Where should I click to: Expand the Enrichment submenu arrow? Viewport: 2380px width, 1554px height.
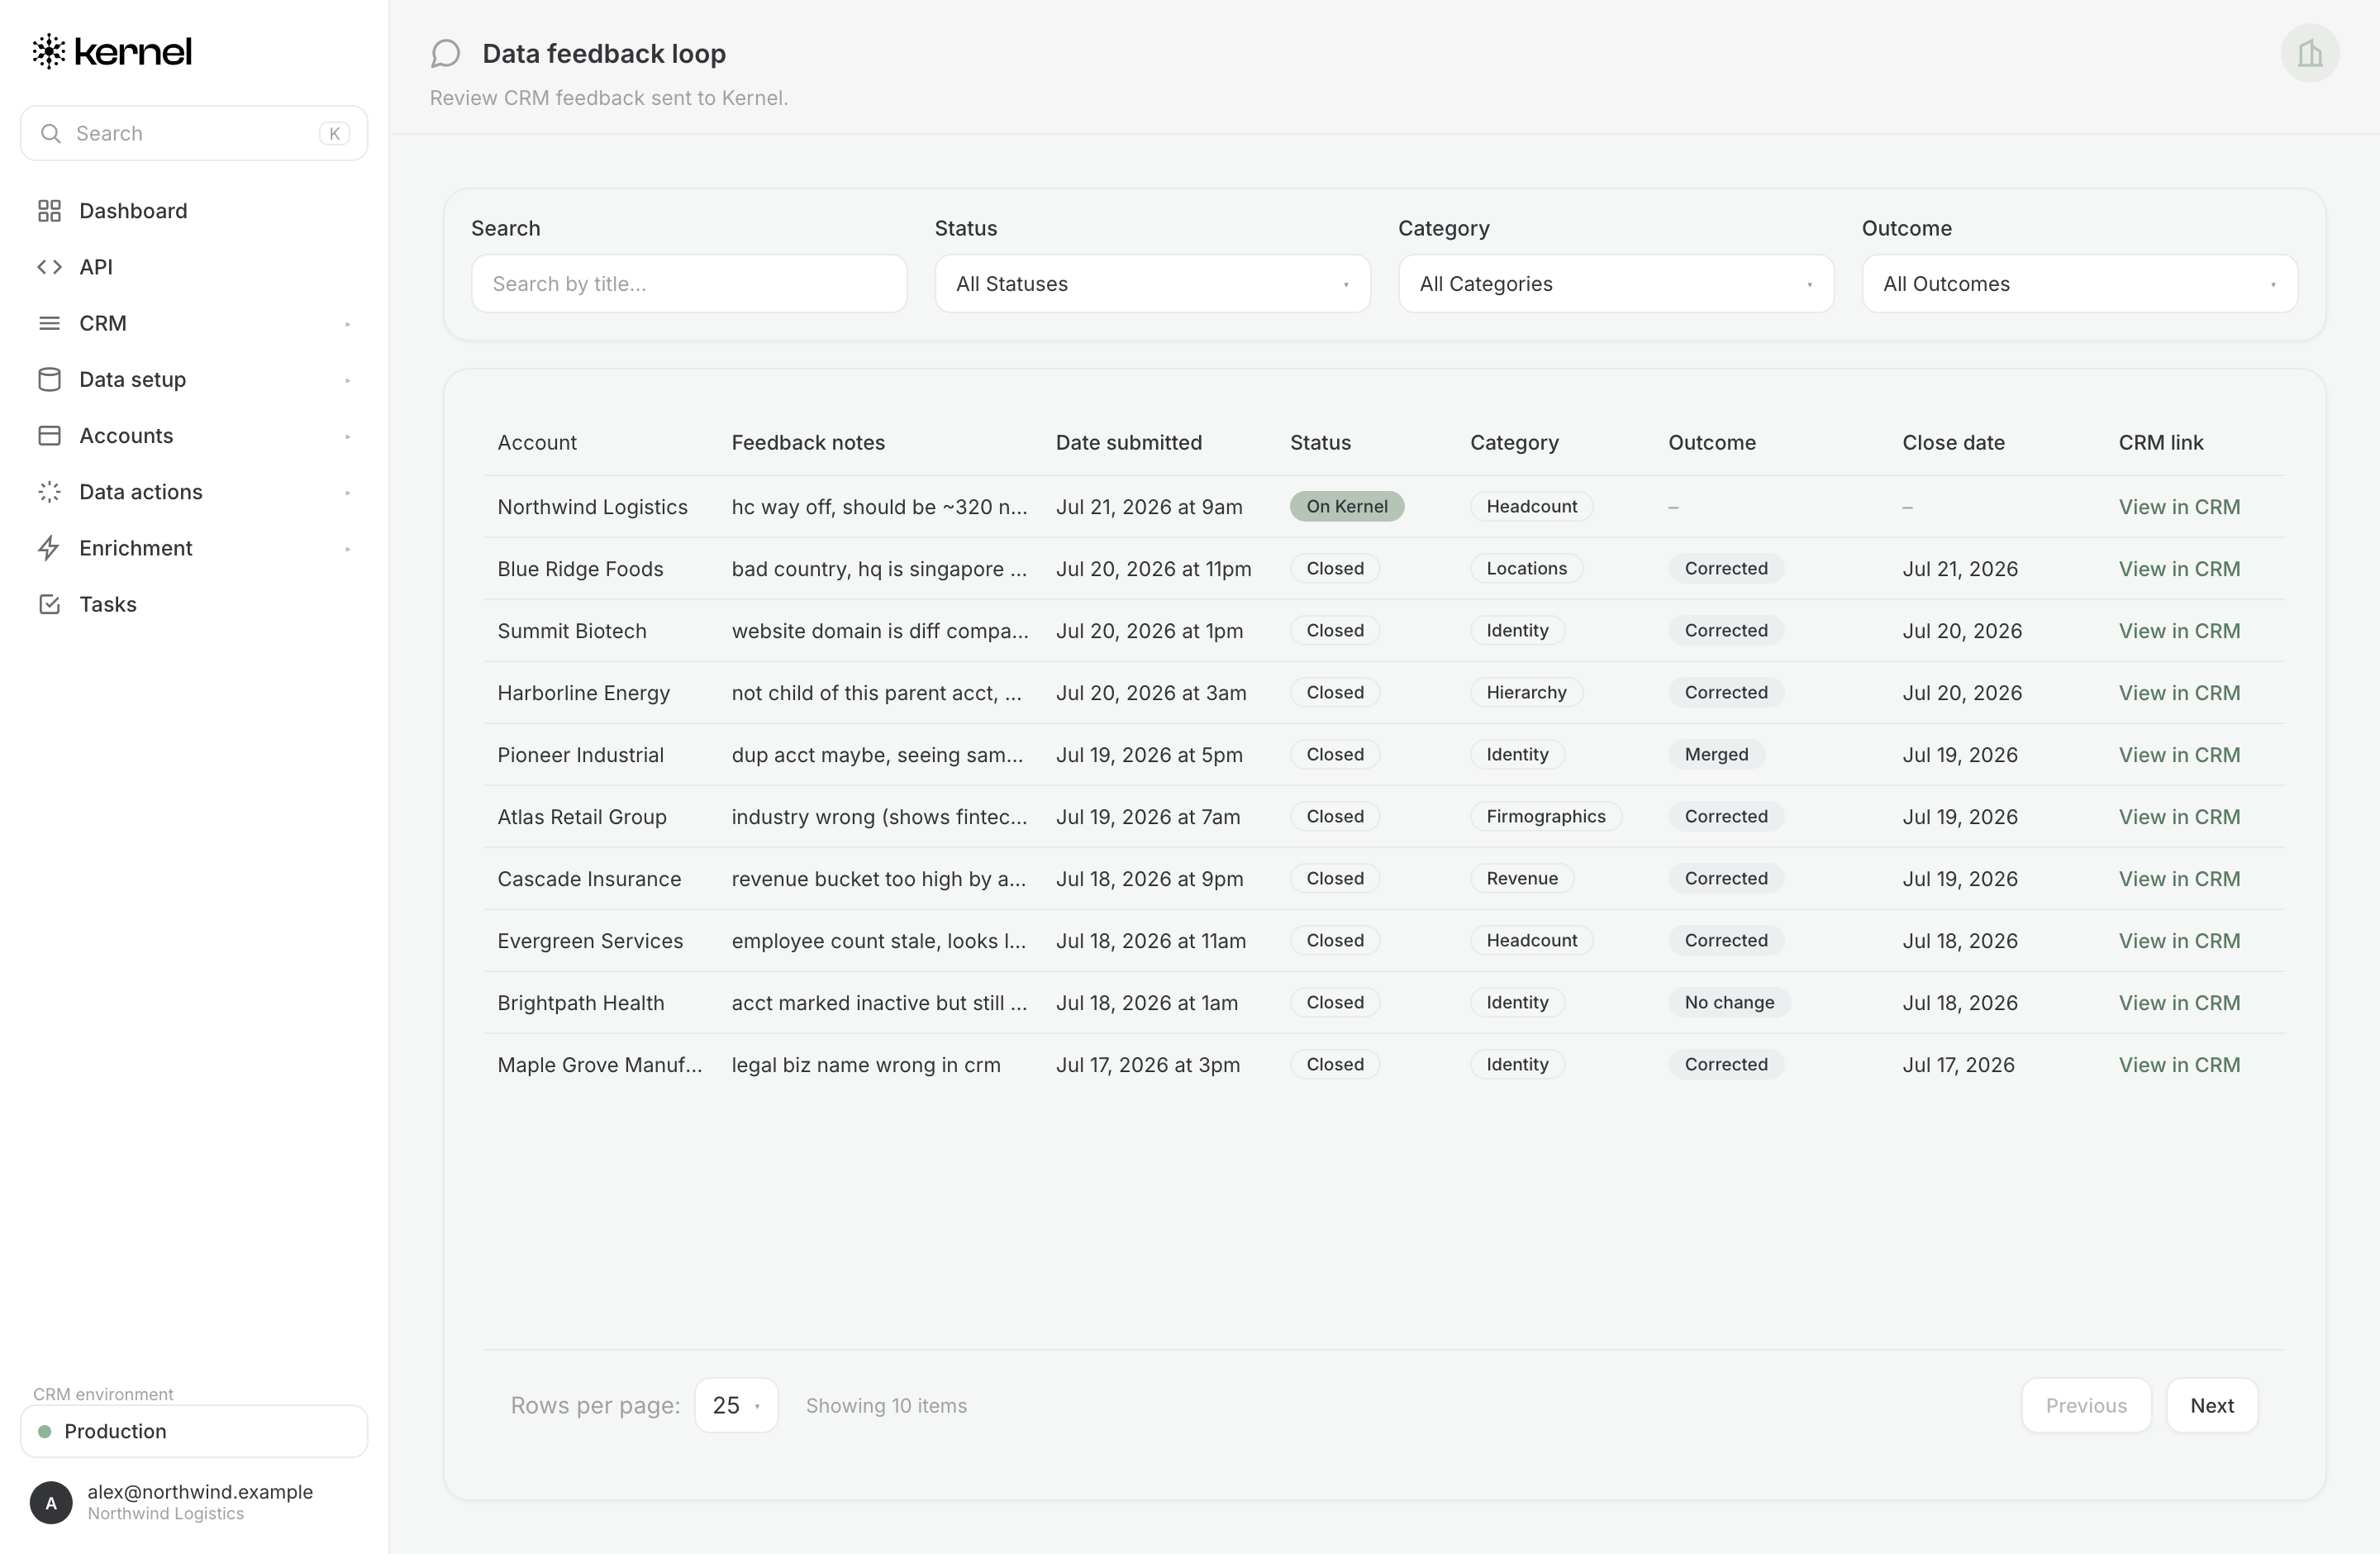347,549
